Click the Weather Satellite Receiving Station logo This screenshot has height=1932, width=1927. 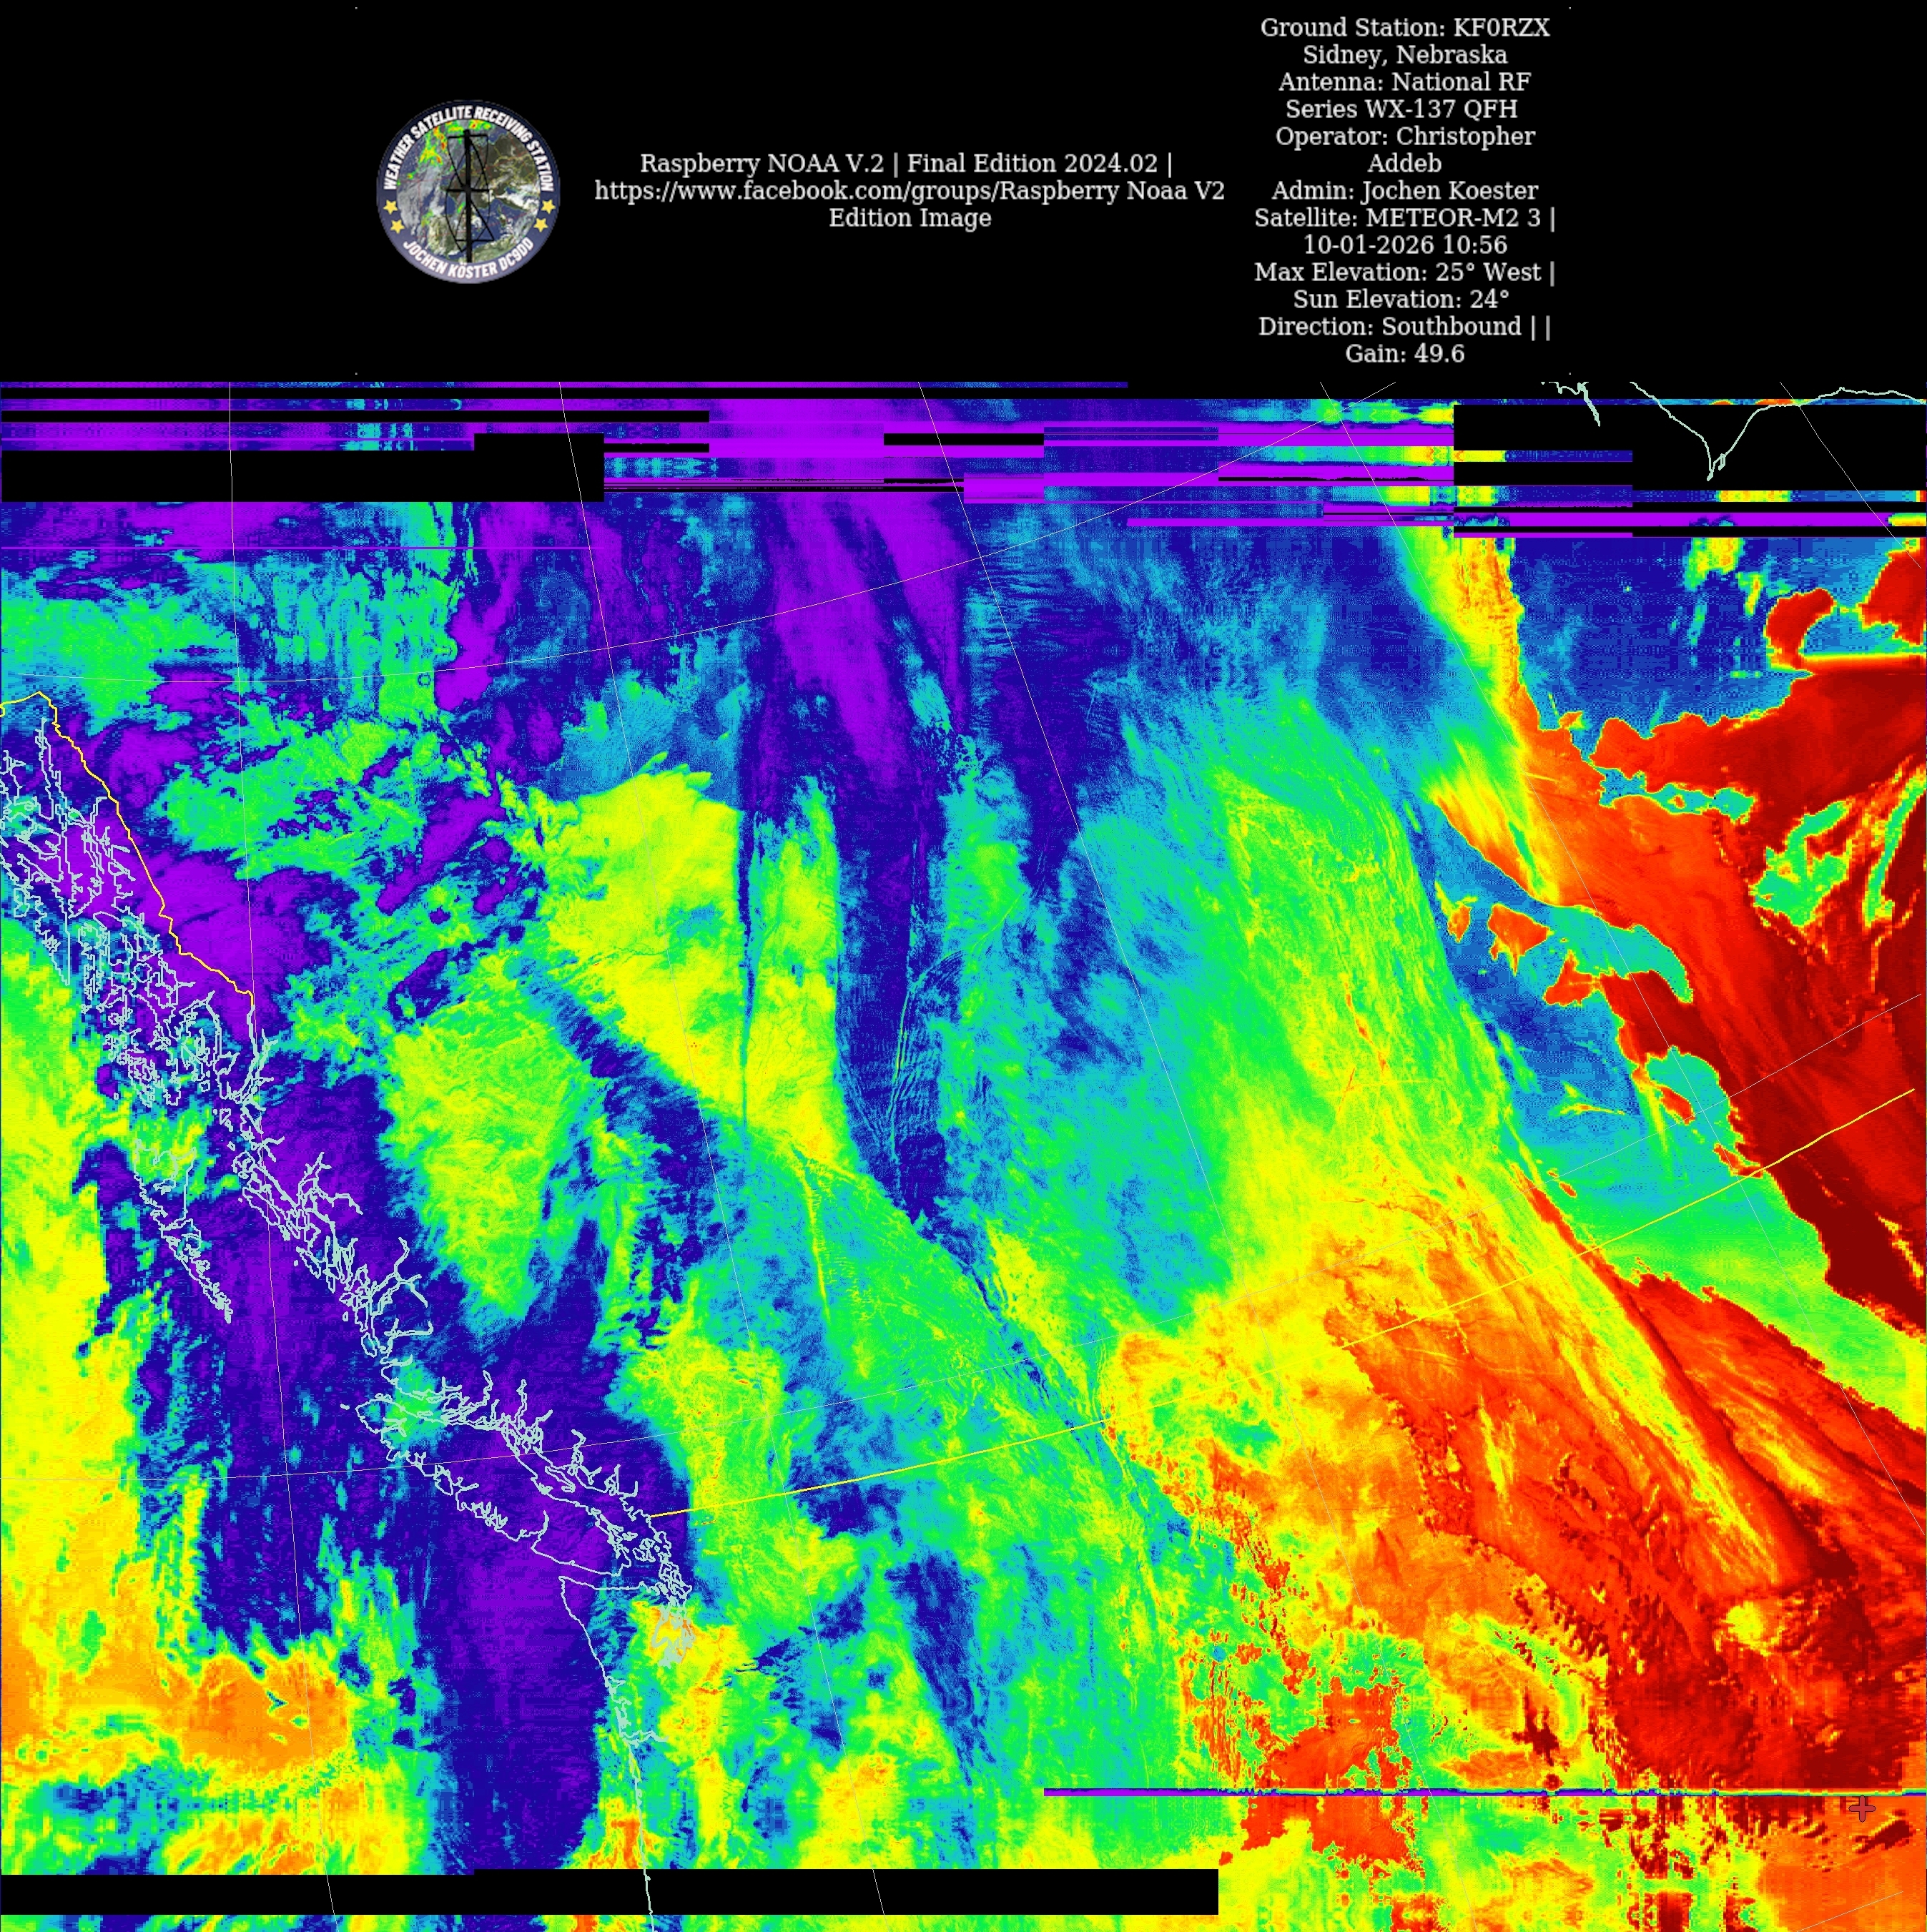click(468, 192)
